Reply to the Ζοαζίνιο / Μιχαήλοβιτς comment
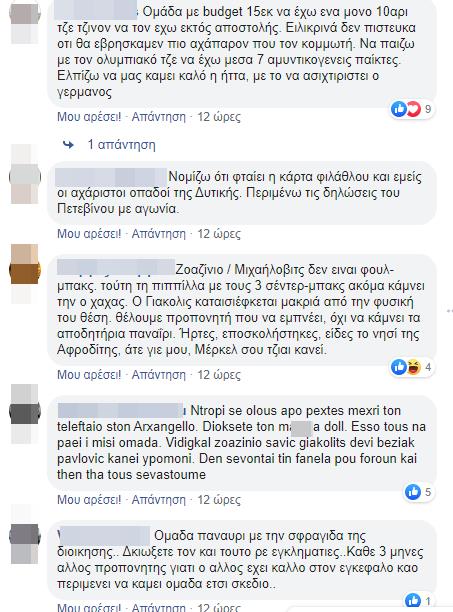 [158, 375]
